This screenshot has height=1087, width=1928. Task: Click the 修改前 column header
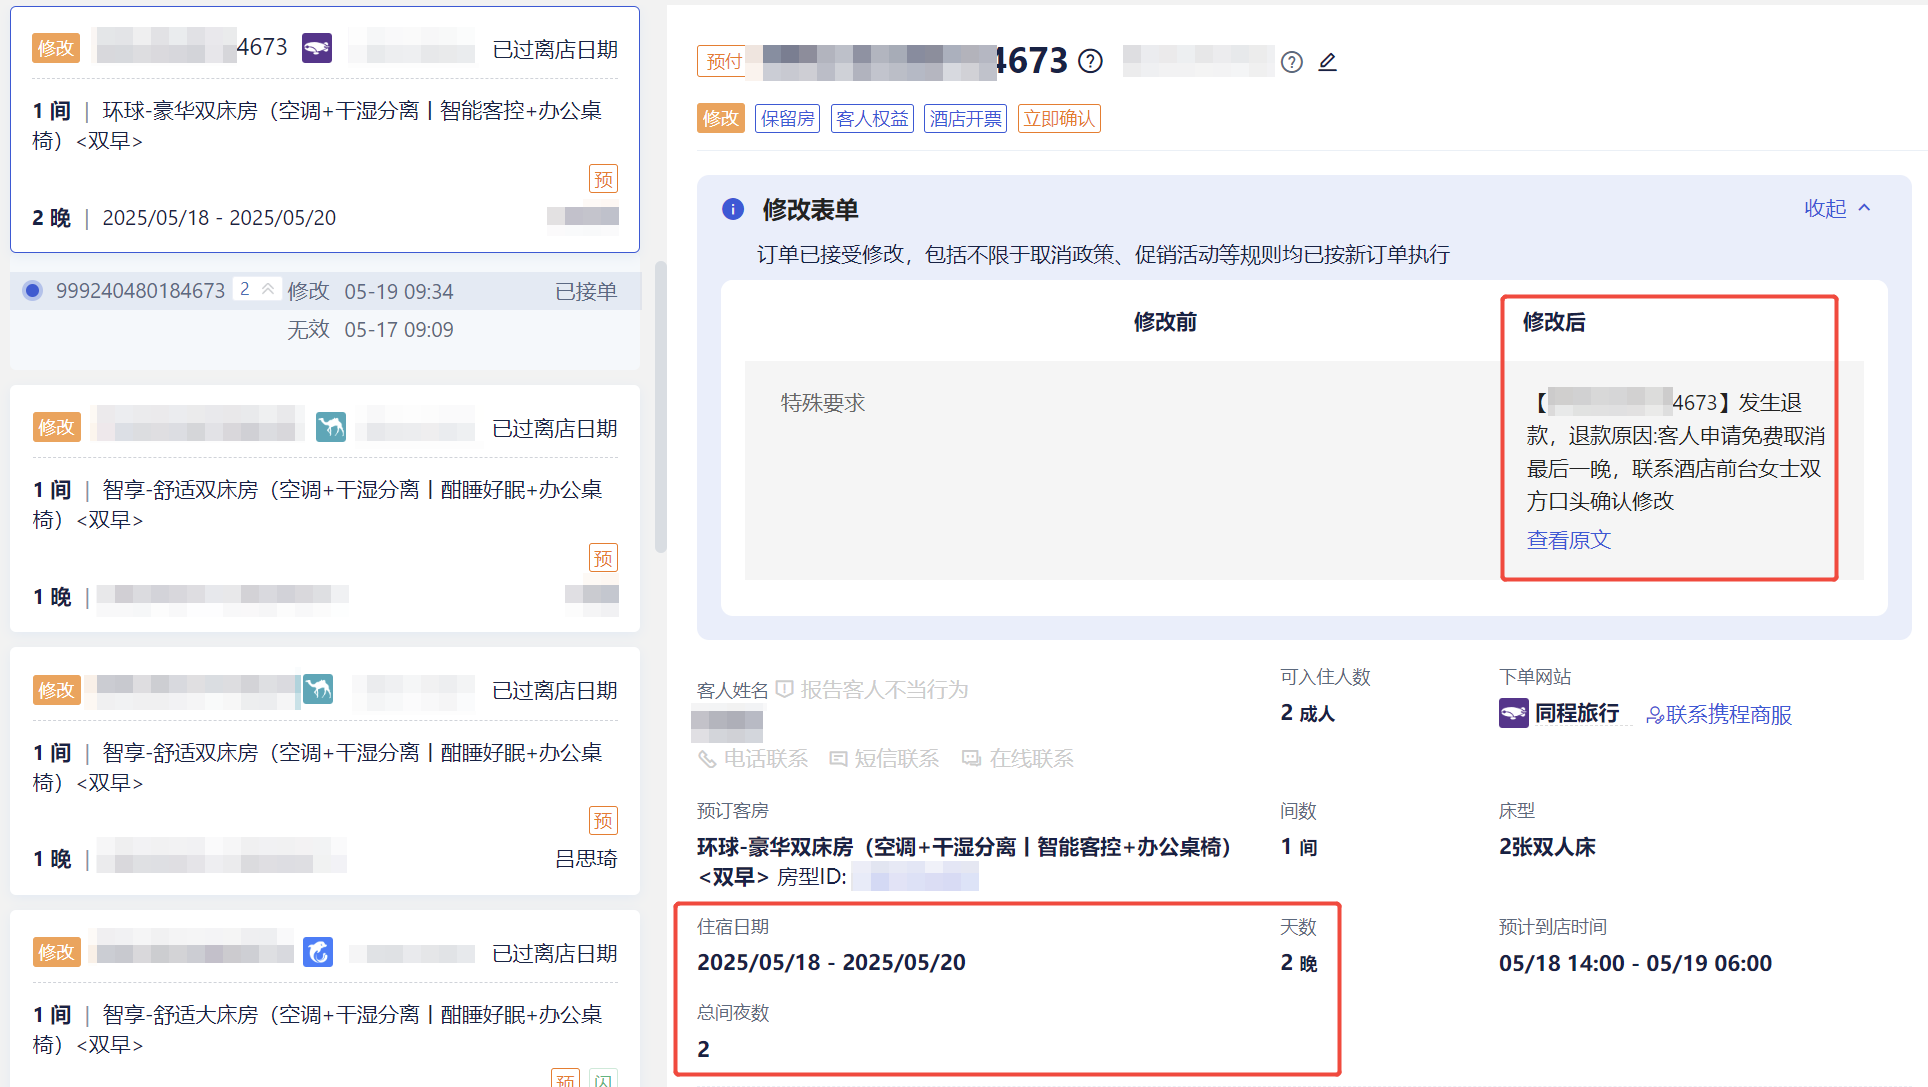point(1165,322)
